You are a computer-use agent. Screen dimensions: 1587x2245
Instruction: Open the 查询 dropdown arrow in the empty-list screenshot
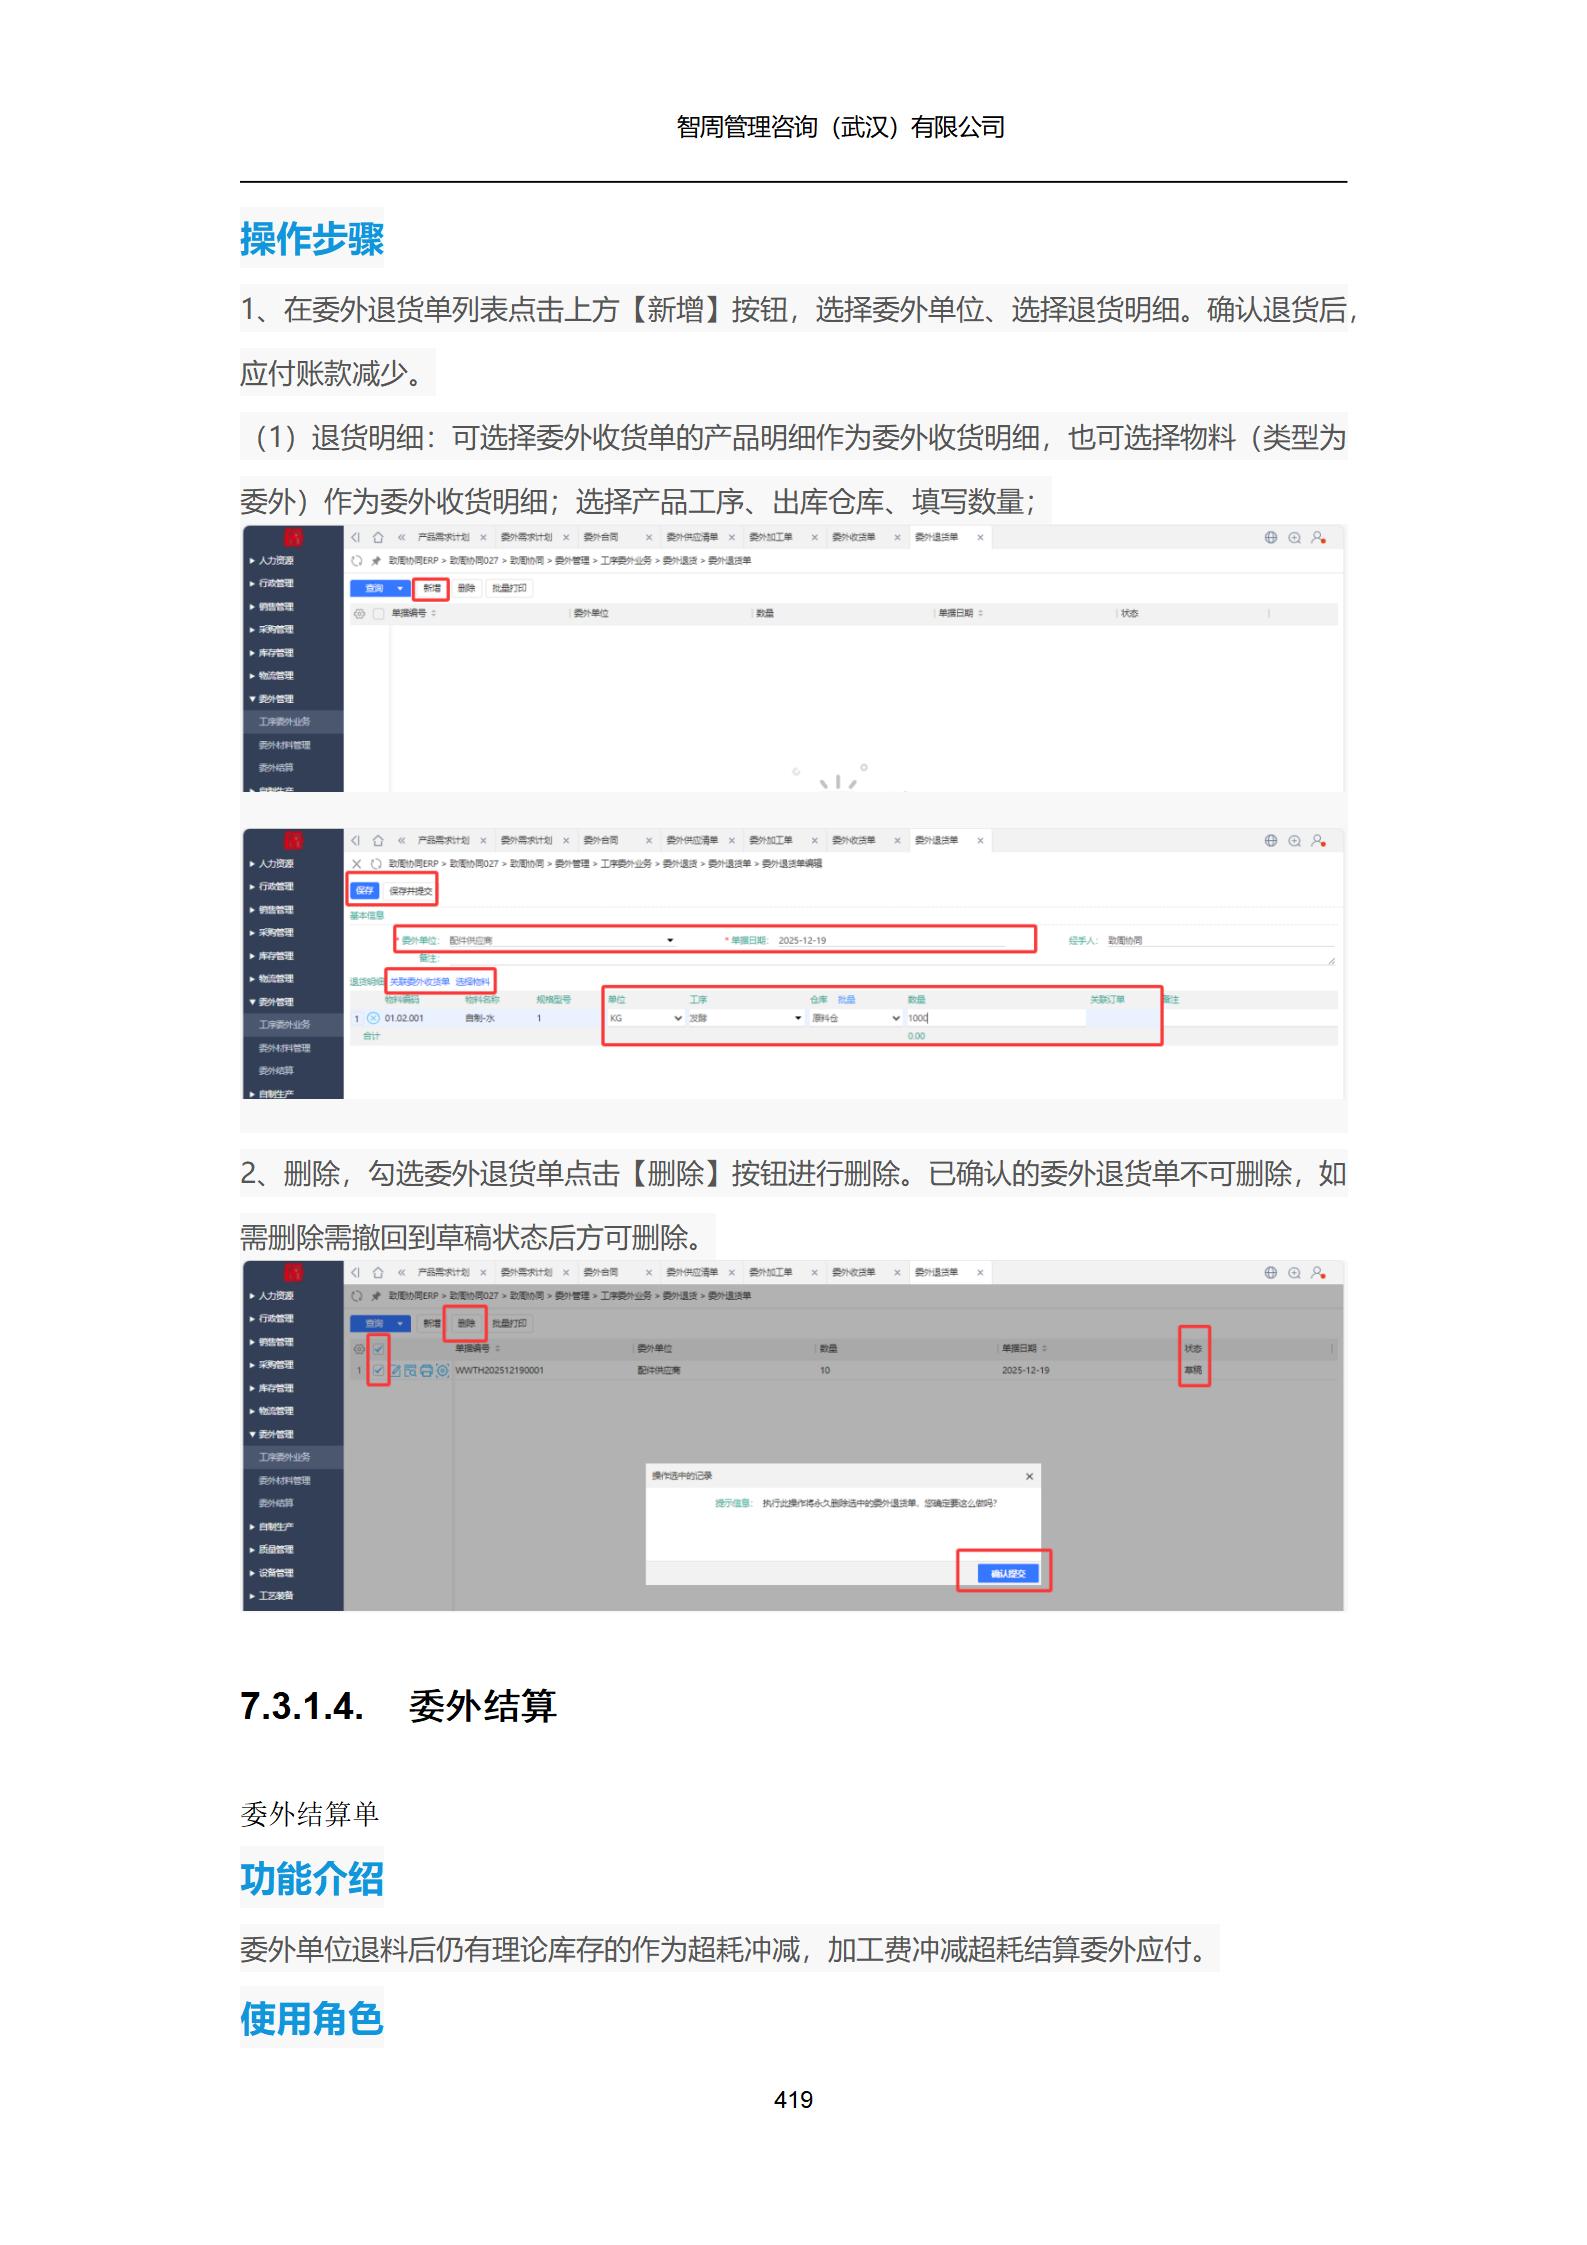[x=400, y=589]
